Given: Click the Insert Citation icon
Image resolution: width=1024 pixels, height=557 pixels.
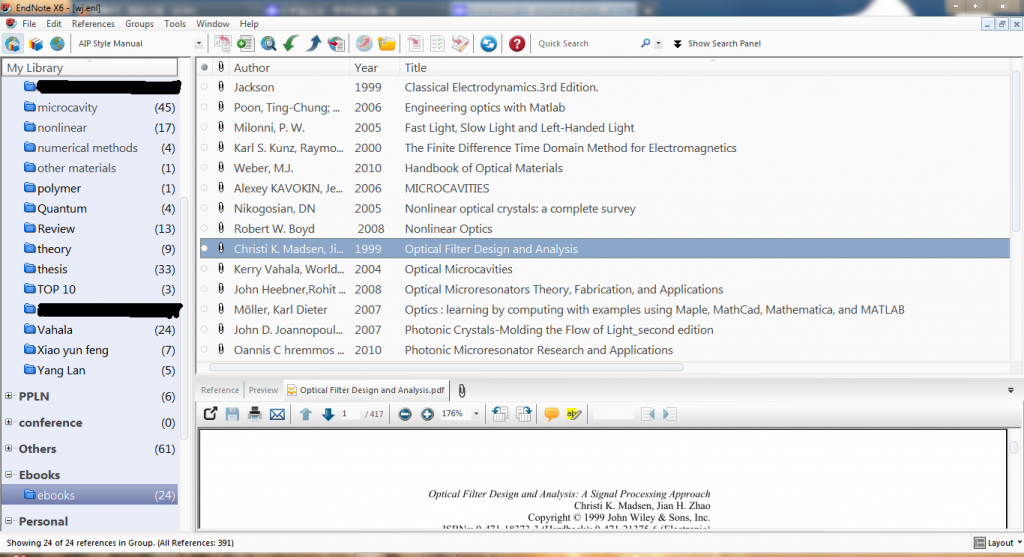Looking at the screenshot, I should pyautogui.click(x=415, y=44).
